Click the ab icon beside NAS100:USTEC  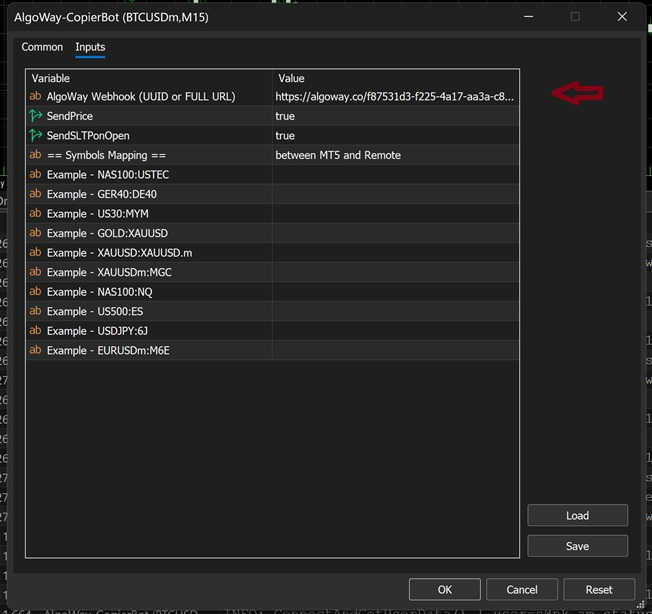(35, 174)
